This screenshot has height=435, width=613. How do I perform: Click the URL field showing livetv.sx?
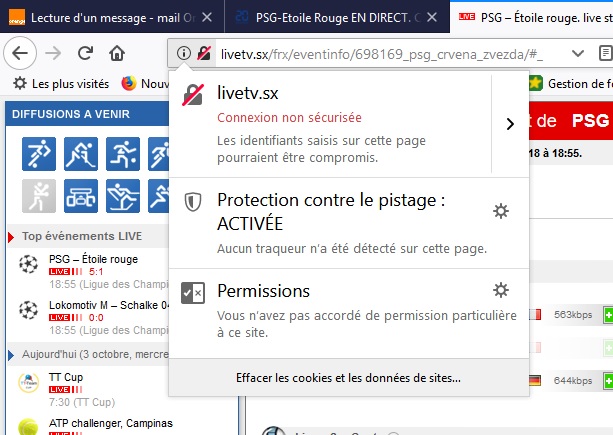381,54
